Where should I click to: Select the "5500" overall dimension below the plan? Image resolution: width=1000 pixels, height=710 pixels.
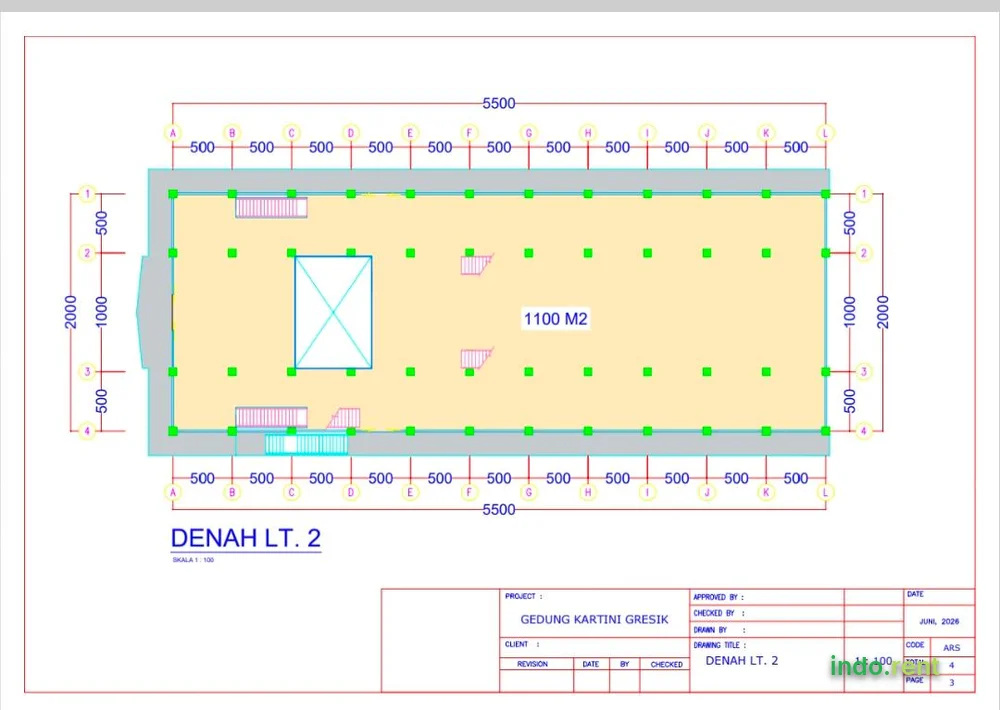tap(499, 510)
